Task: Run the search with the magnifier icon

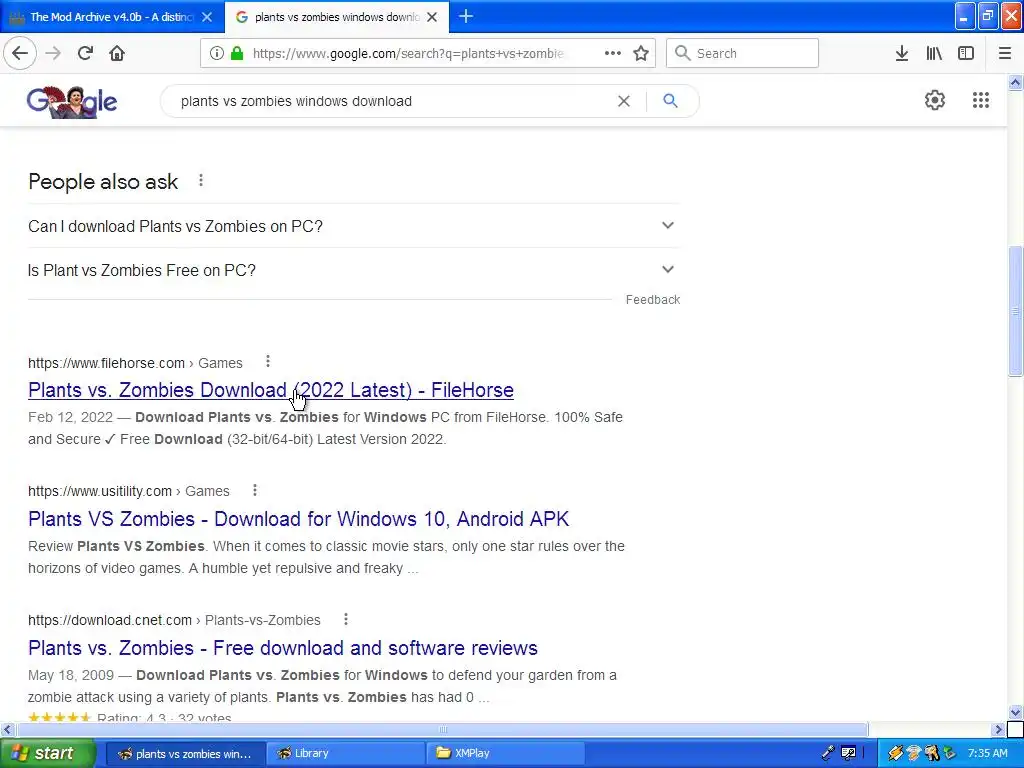Action: pyautogui.click(x=670, y=101)
